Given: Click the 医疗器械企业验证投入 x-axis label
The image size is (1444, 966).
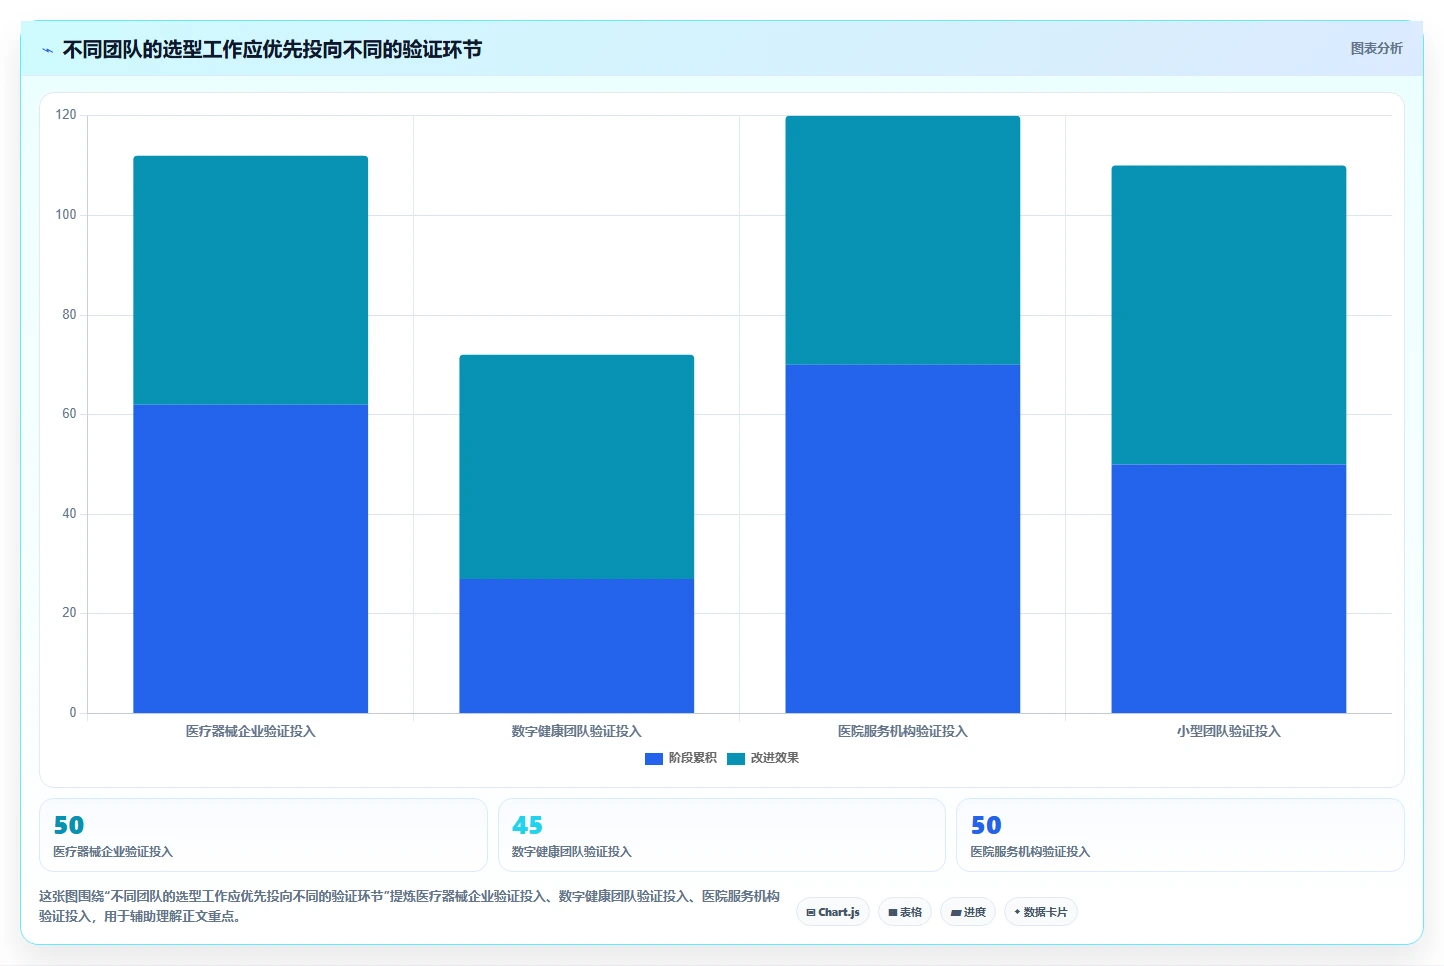Looking at the screenshot, I should tap(251, 732).
